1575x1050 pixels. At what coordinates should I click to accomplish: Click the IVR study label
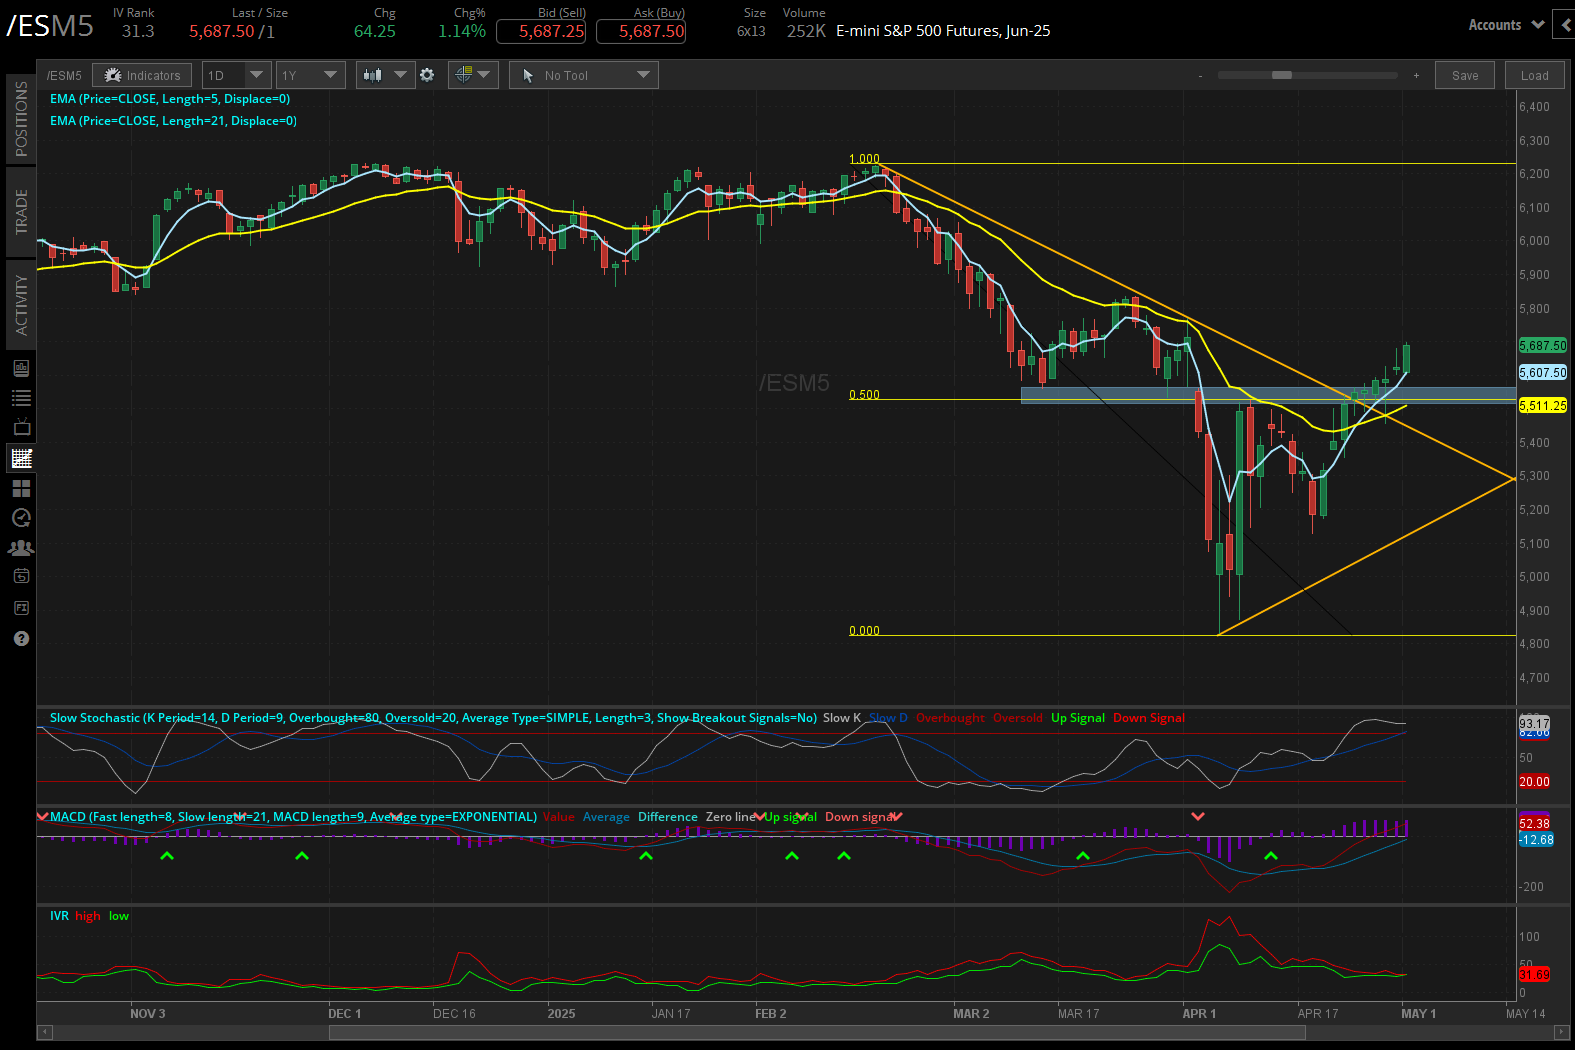point(59,916)
